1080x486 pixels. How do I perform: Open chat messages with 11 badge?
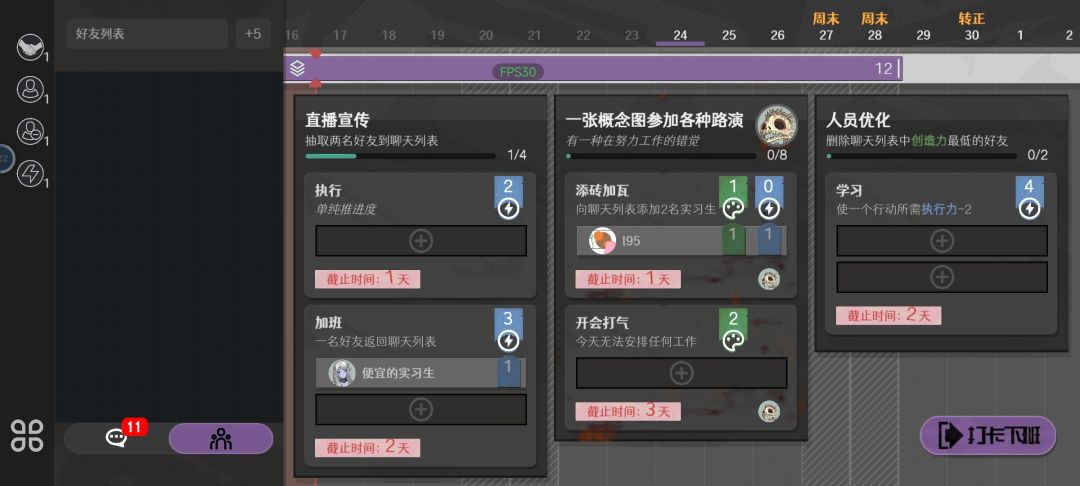(116, 439)
